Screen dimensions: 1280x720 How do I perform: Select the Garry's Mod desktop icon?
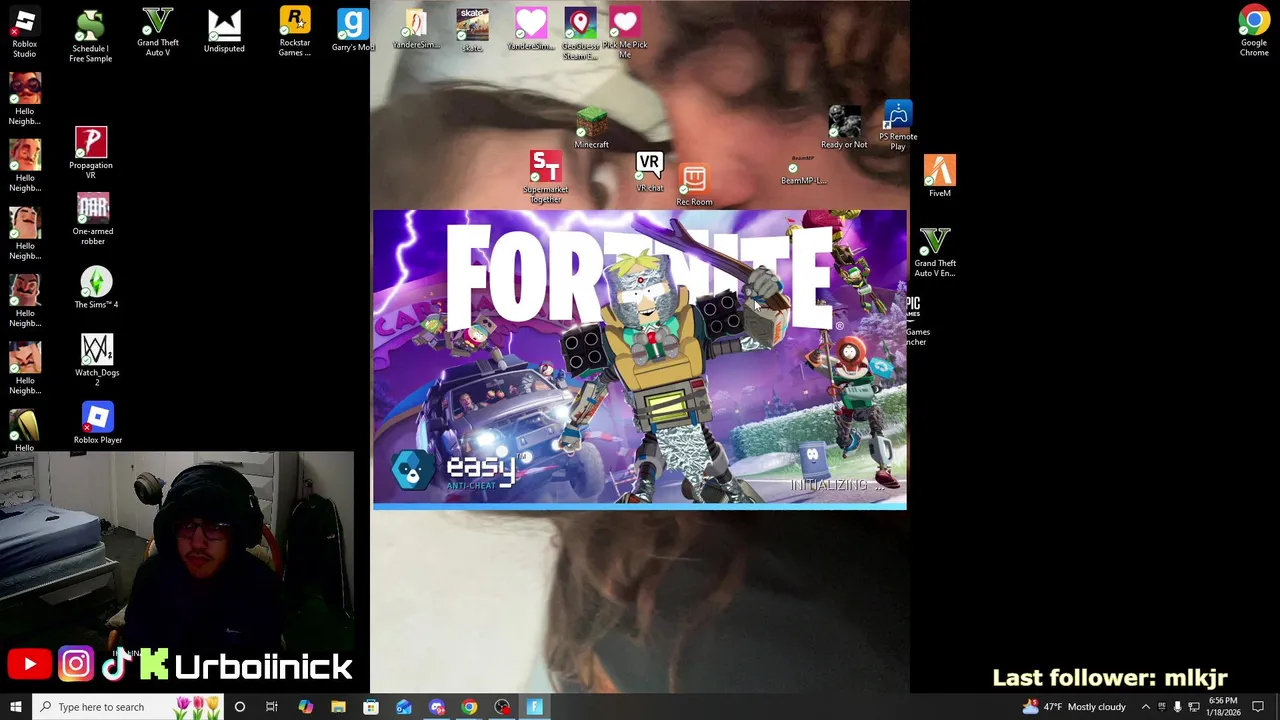click(x=353, y=30)
